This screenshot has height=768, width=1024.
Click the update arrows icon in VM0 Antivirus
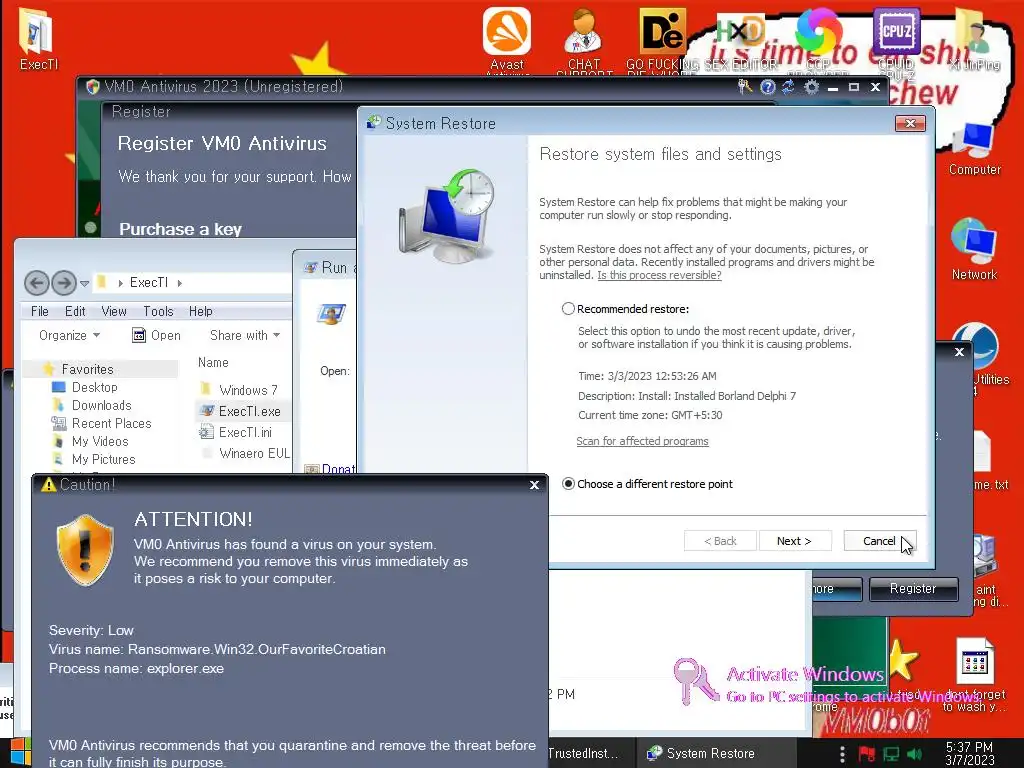pos(788,86)
